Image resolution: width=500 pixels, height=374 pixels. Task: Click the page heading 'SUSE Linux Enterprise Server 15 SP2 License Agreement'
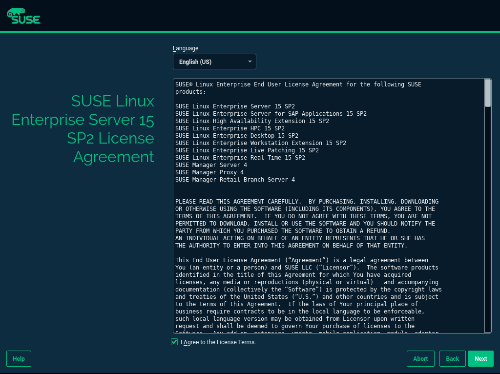[83, 129]
